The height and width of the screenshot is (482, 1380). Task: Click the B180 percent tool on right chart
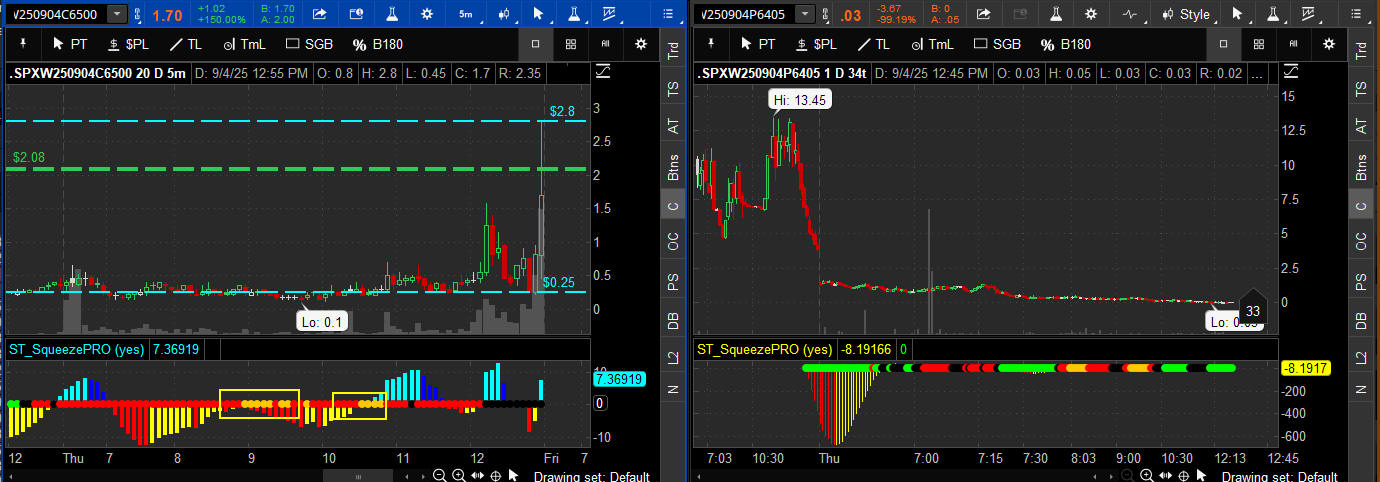click(1065, 44)
